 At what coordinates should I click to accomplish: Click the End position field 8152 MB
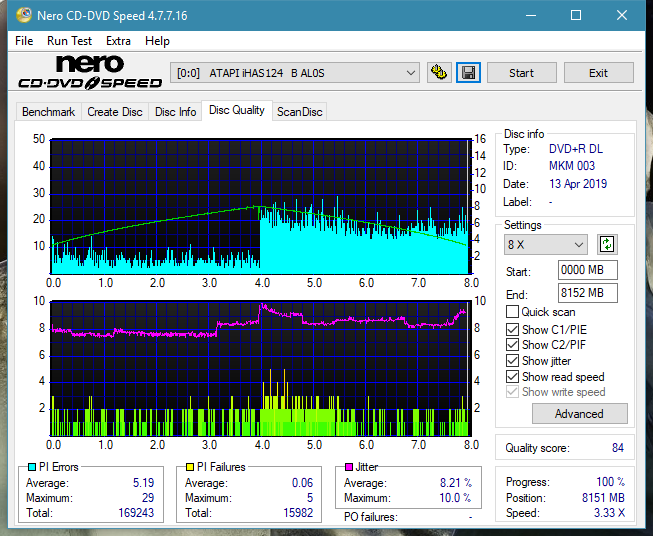click(x=588, y=293)
